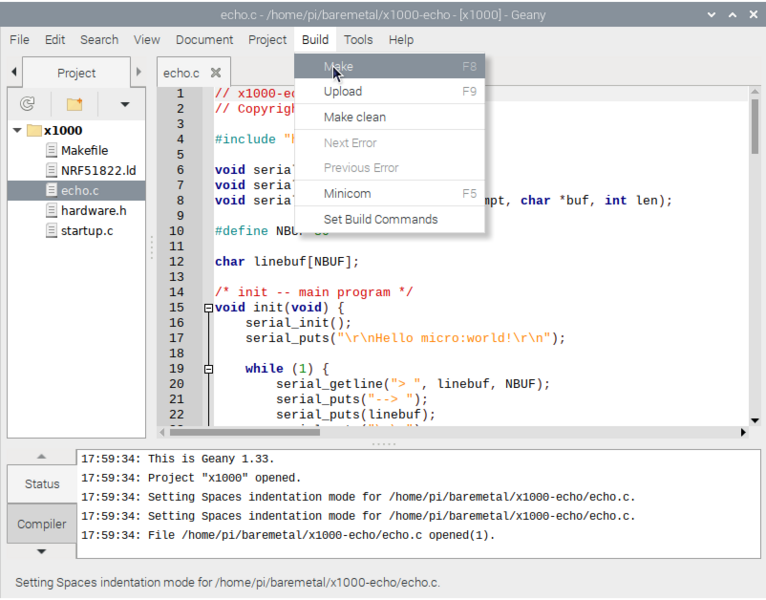The image size is (766, 600).
Task: Open the Help menu
Action: pyautogui.click(x=401, y=40)
